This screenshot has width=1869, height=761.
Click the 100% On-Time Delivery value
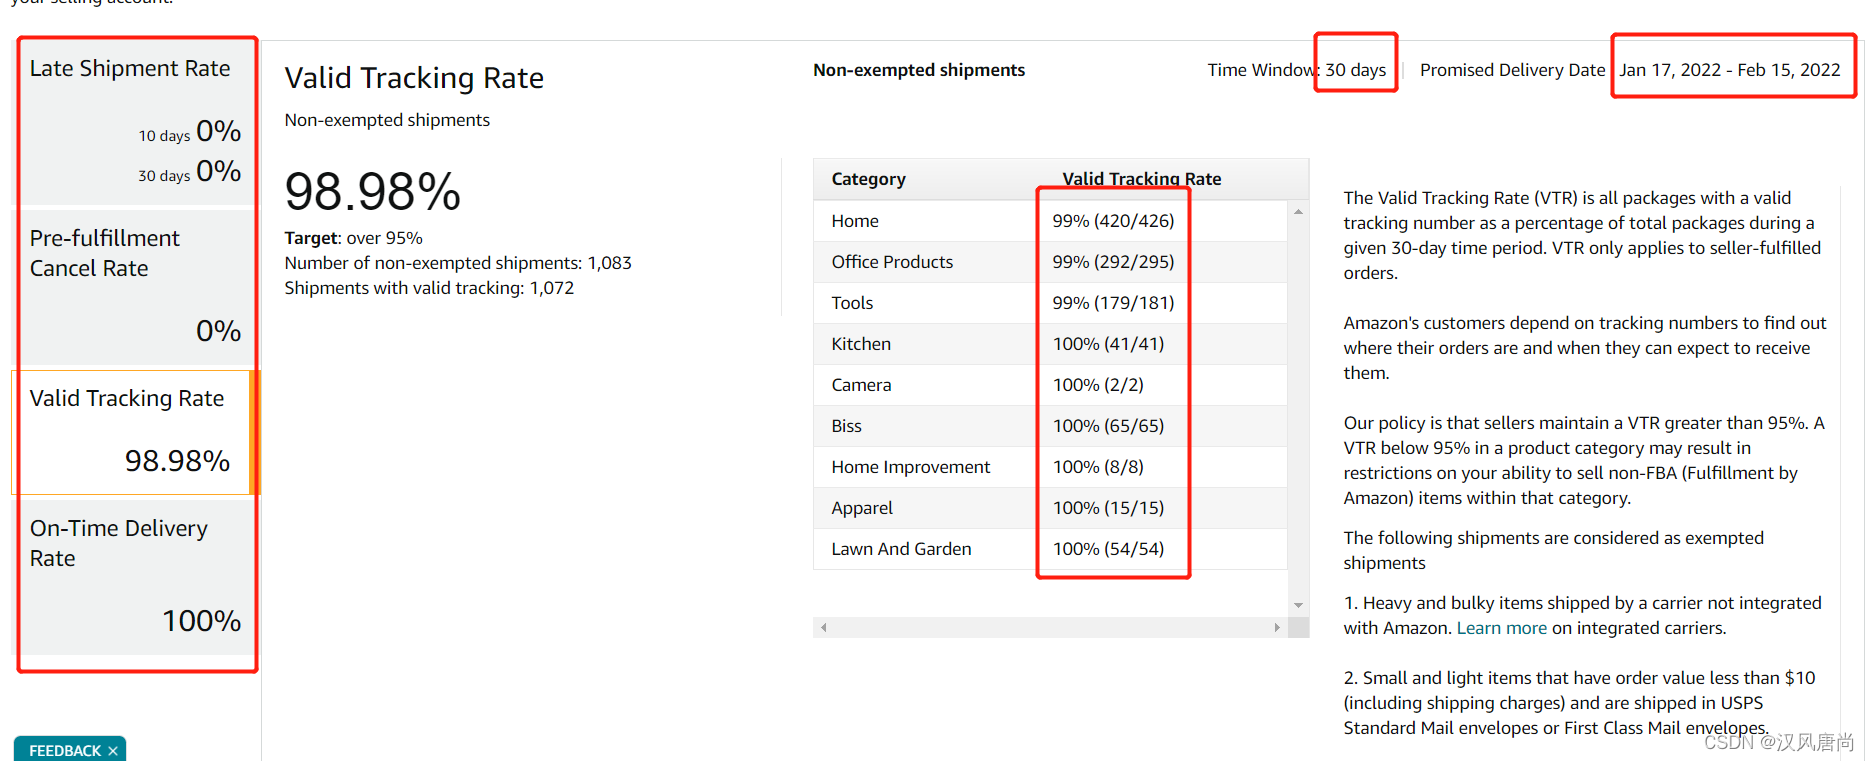202,621
